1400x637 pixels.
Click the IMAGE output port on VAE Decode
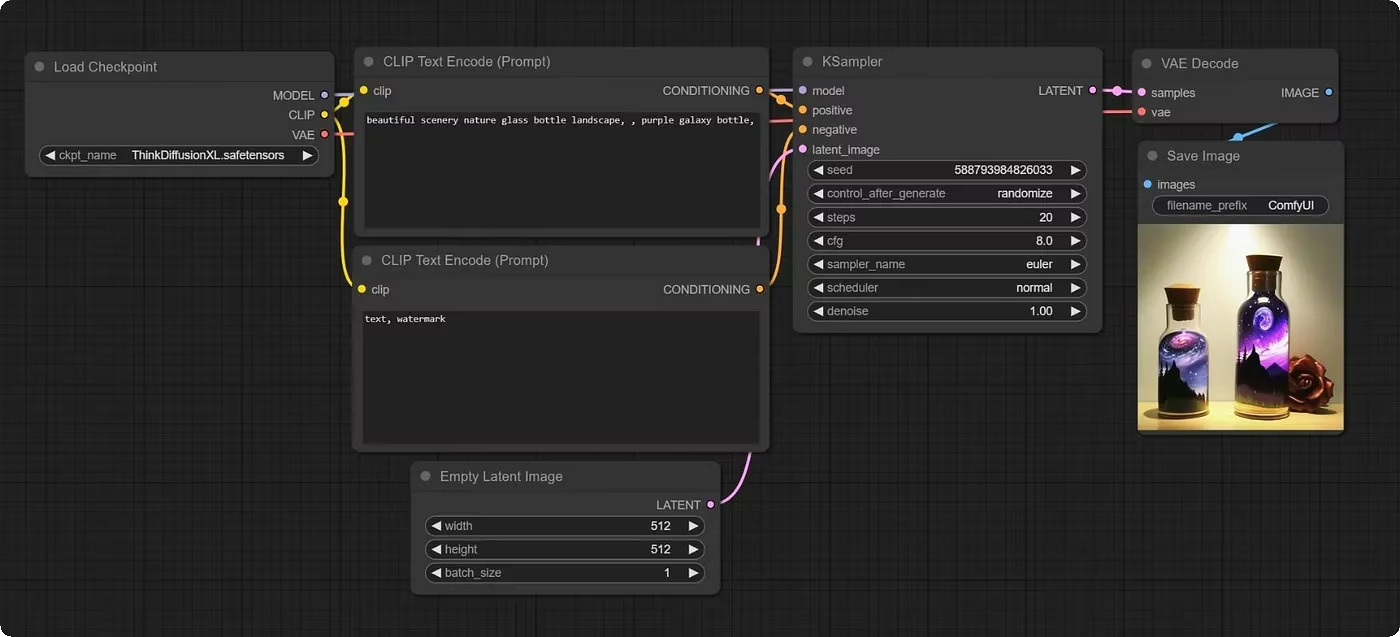tap(1328, 92)
